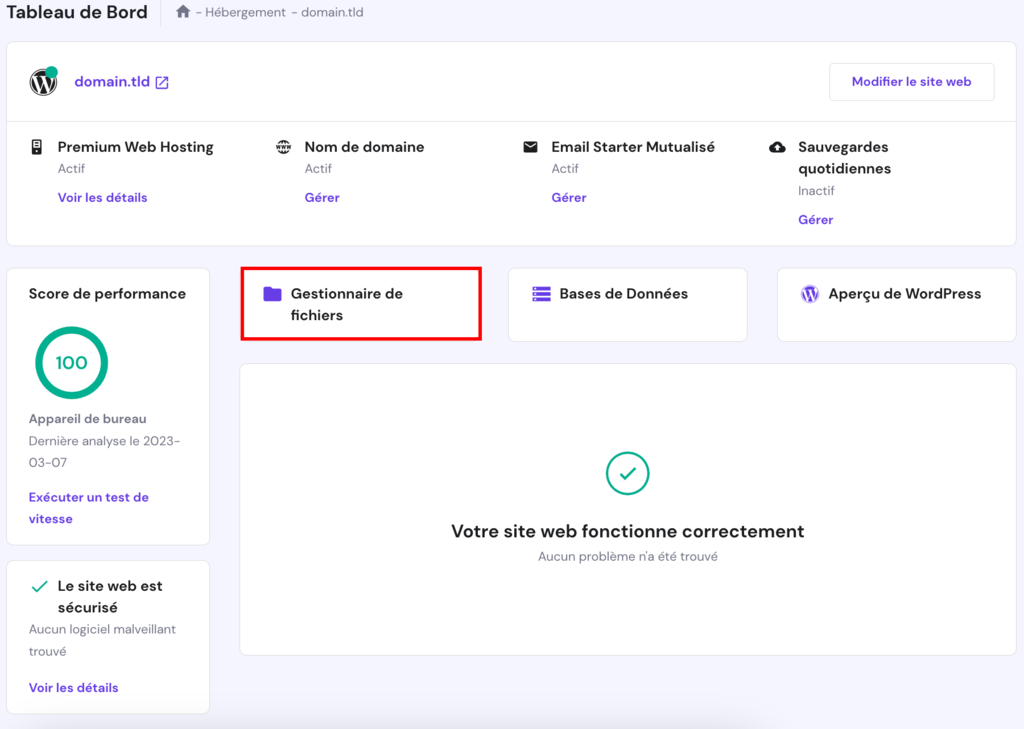Viewport: 1024px width, 729px height.
Task: Open Voir les détails for Premium Web Hosting
Action: [x=103, y=197]
